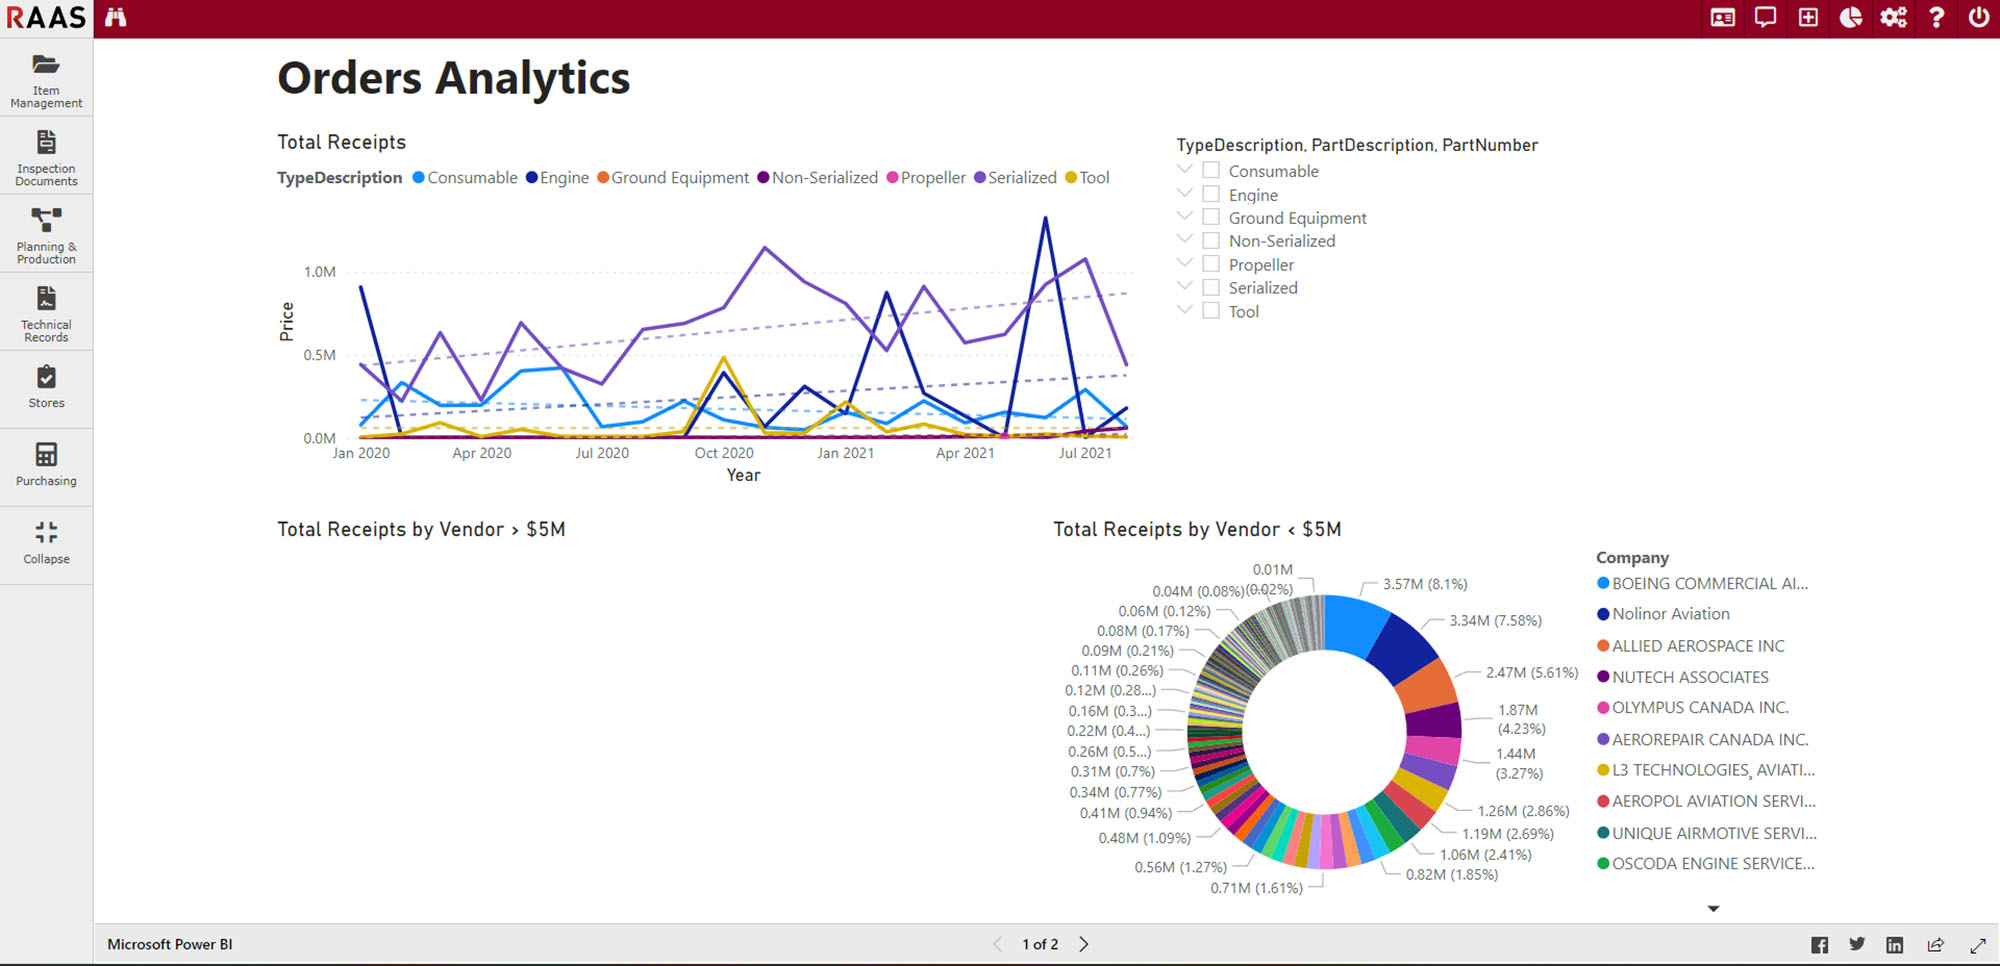Click the power logout icon
Screen dimensions: 2000x966
pyautogui.click(x=1978, y=17)
